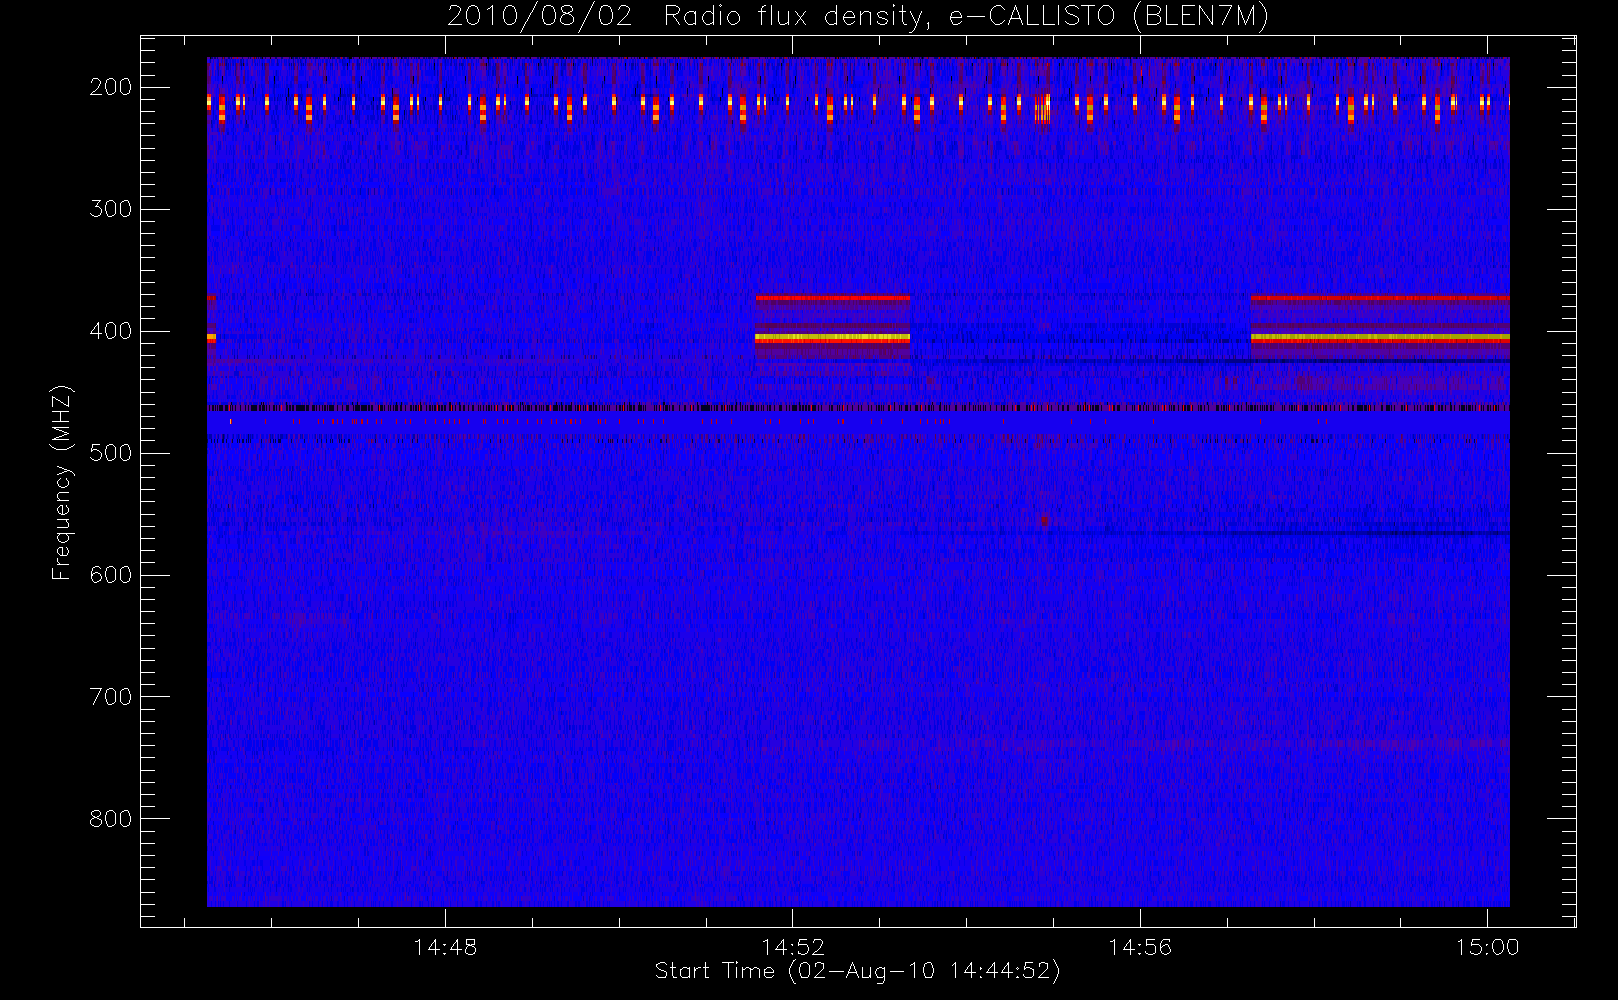The width and height of the screenshot is (1618, 1000).
Task: Click the yellow emission band starting near 14:52
Action: click(833, 338)
